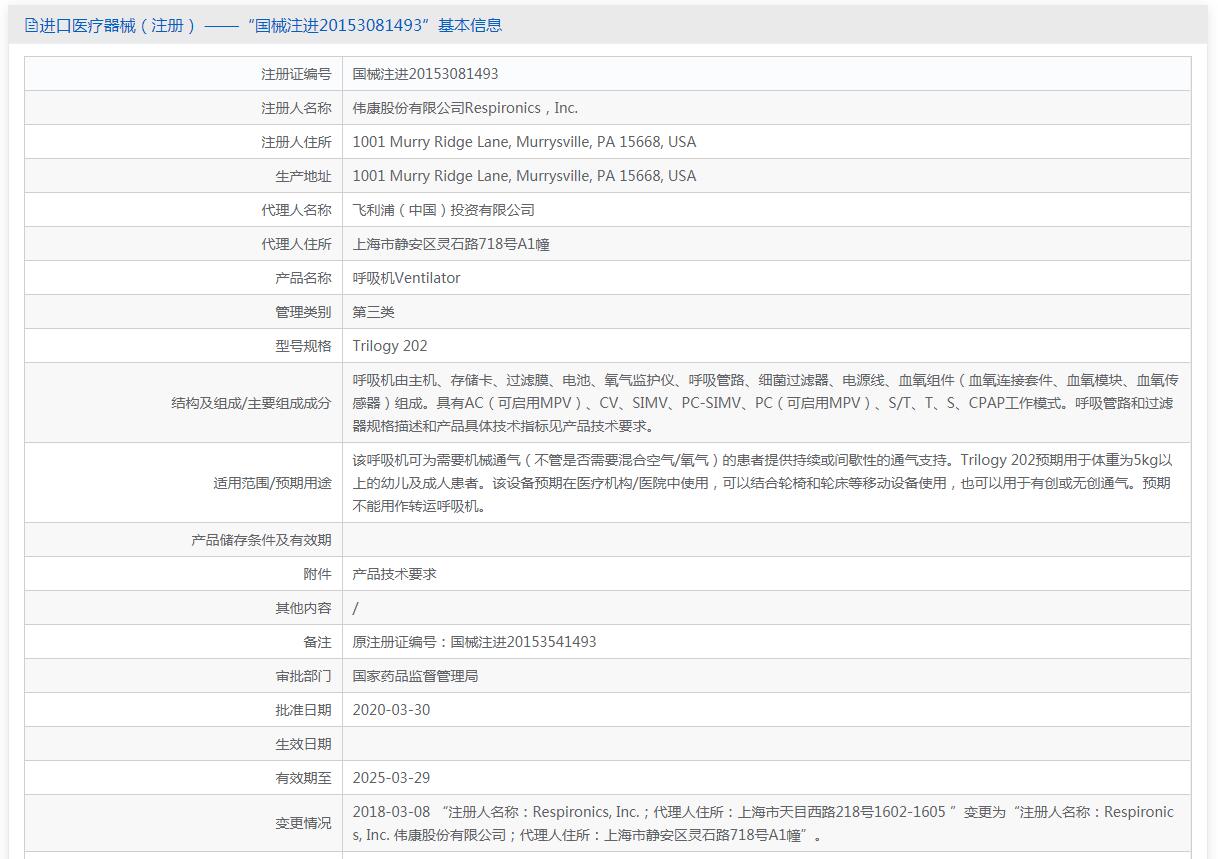Select the 变更情况 label
This screenshot has height=859, width=1218.
click(303, 823)
